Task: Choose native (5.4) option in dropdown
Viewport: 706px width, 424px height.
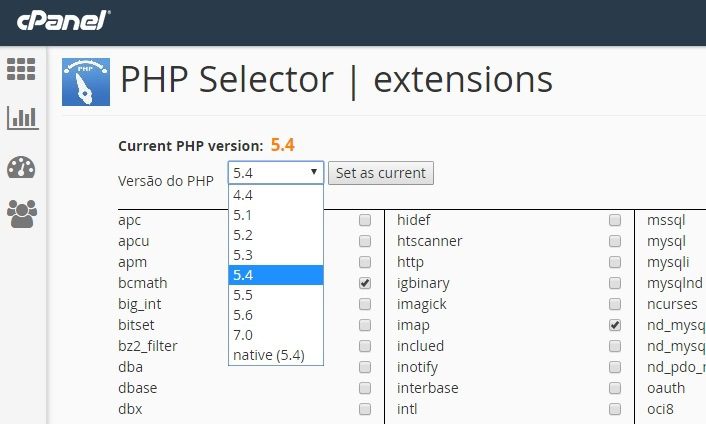Action: [x=276, y=355]
